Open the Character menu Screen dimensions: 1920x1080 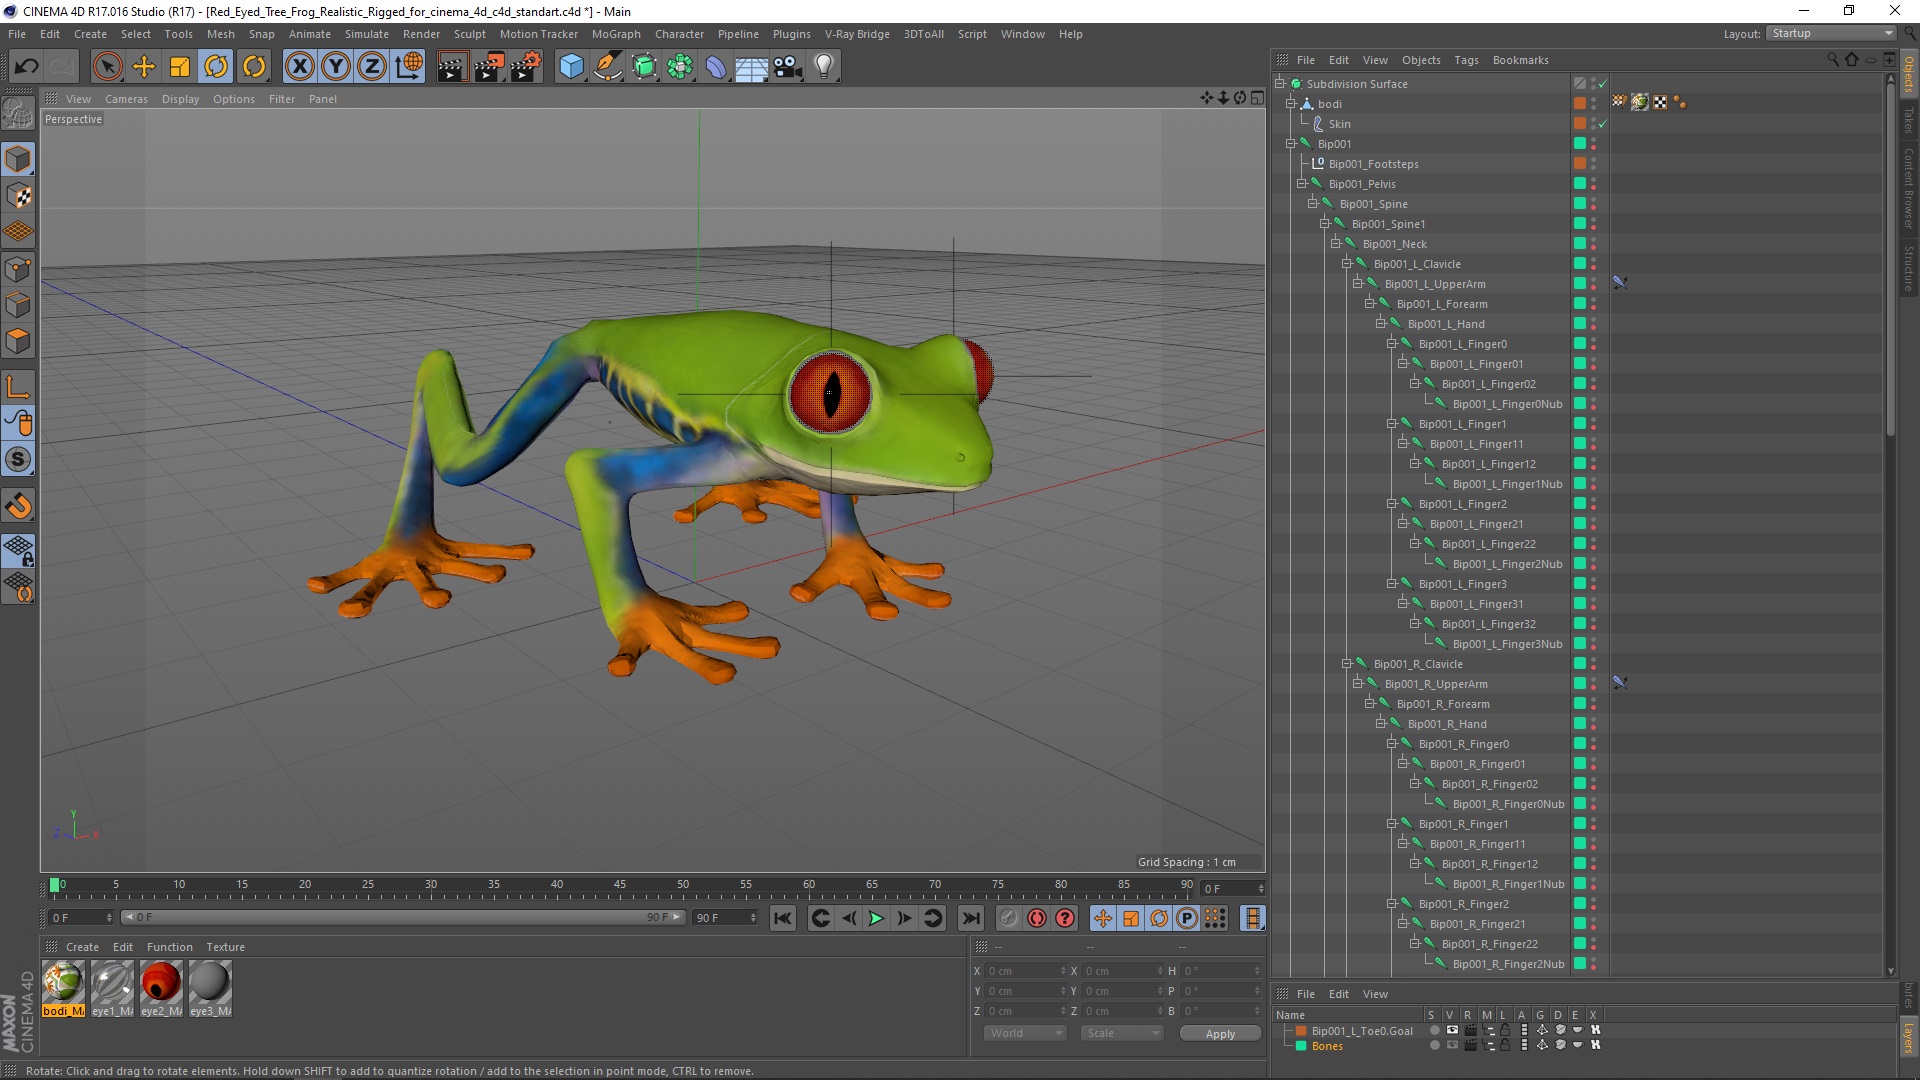(x=679, y=34)
